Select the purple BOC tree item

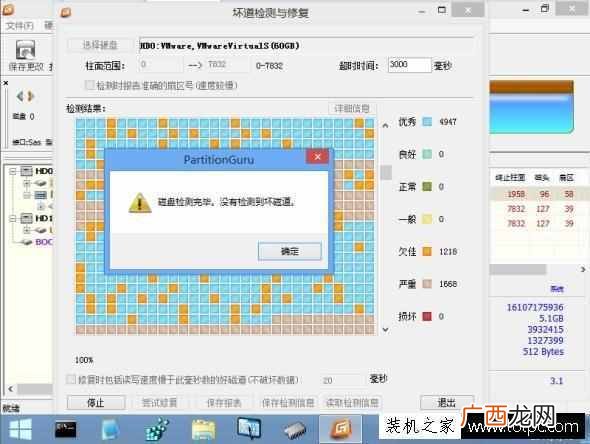tap(44, 242)
